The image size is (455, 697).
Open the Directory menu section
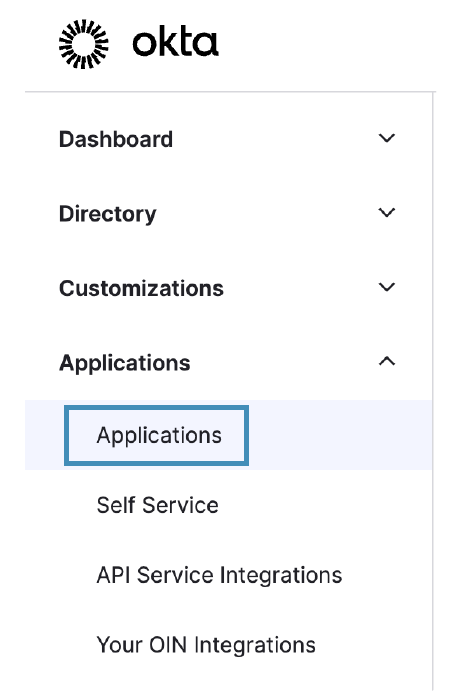[x=108, y=214]
